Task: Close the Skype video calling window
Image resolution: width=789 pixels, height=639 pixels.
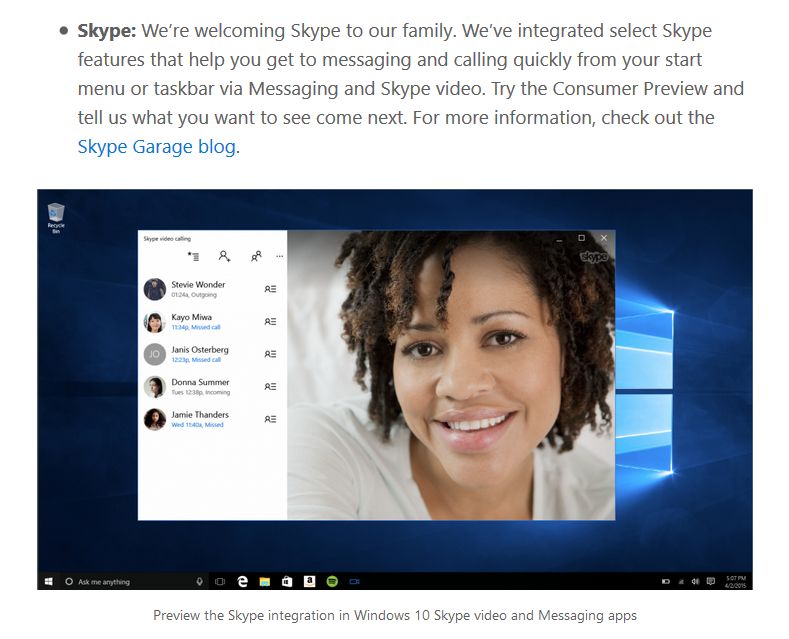Action: tap(604, 238)
